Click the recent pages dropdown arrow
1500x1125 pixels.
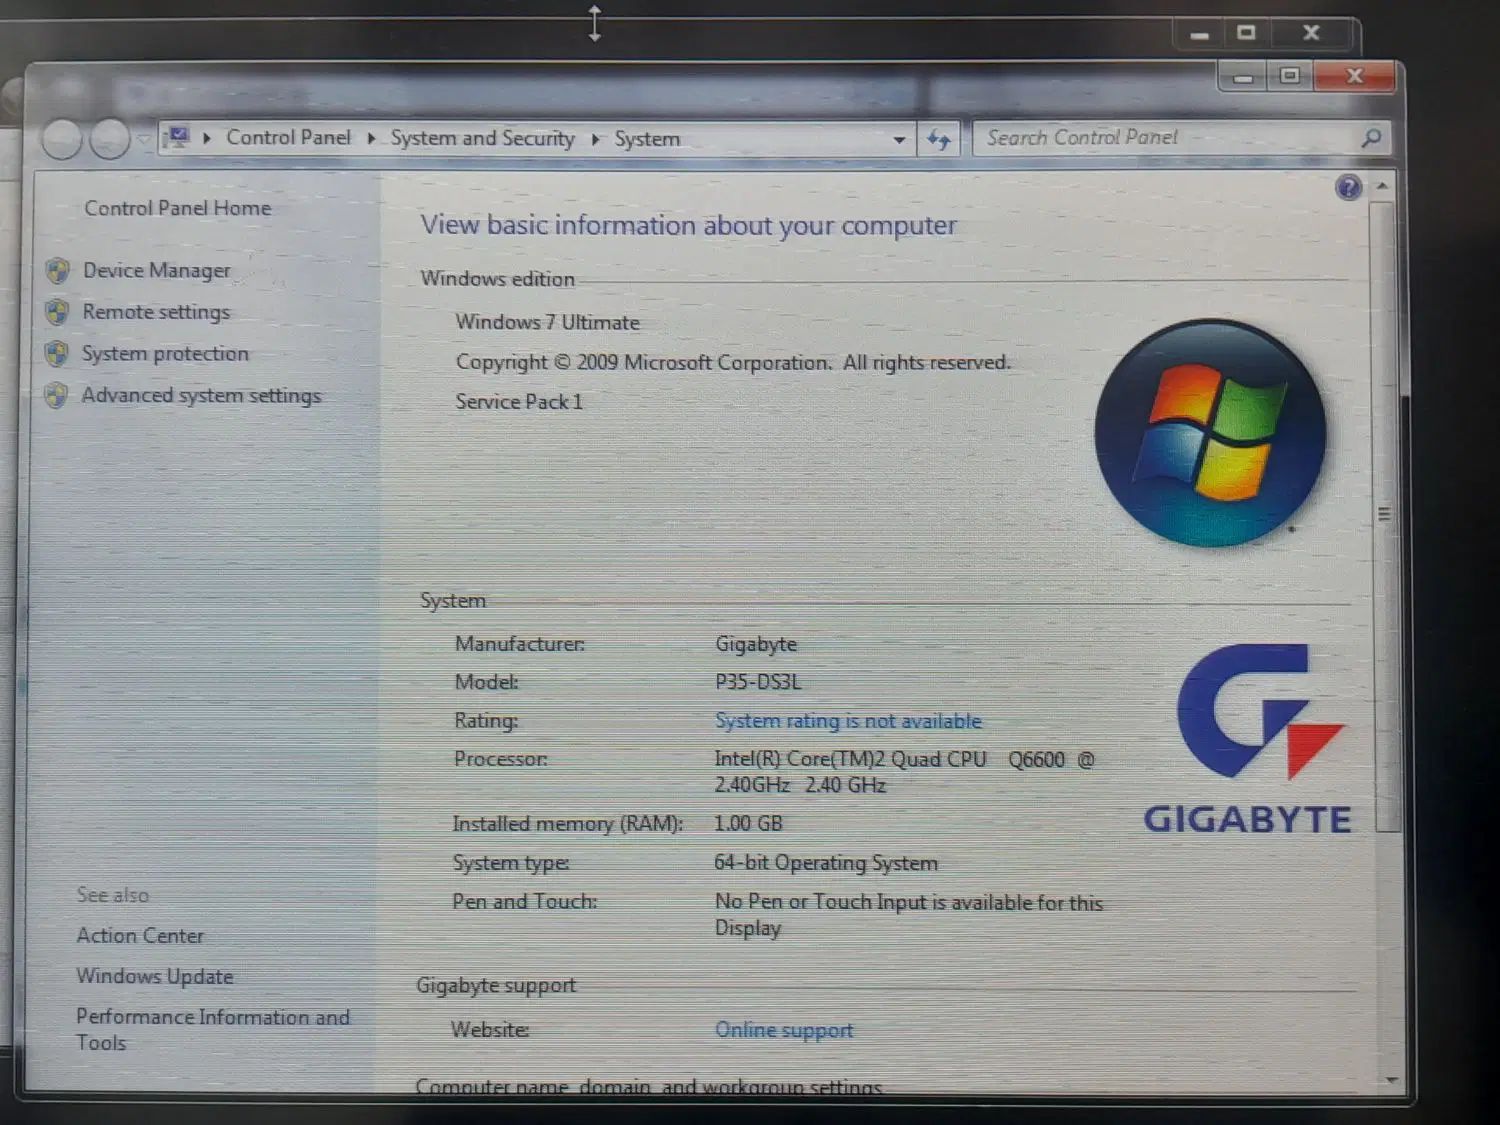144,140
